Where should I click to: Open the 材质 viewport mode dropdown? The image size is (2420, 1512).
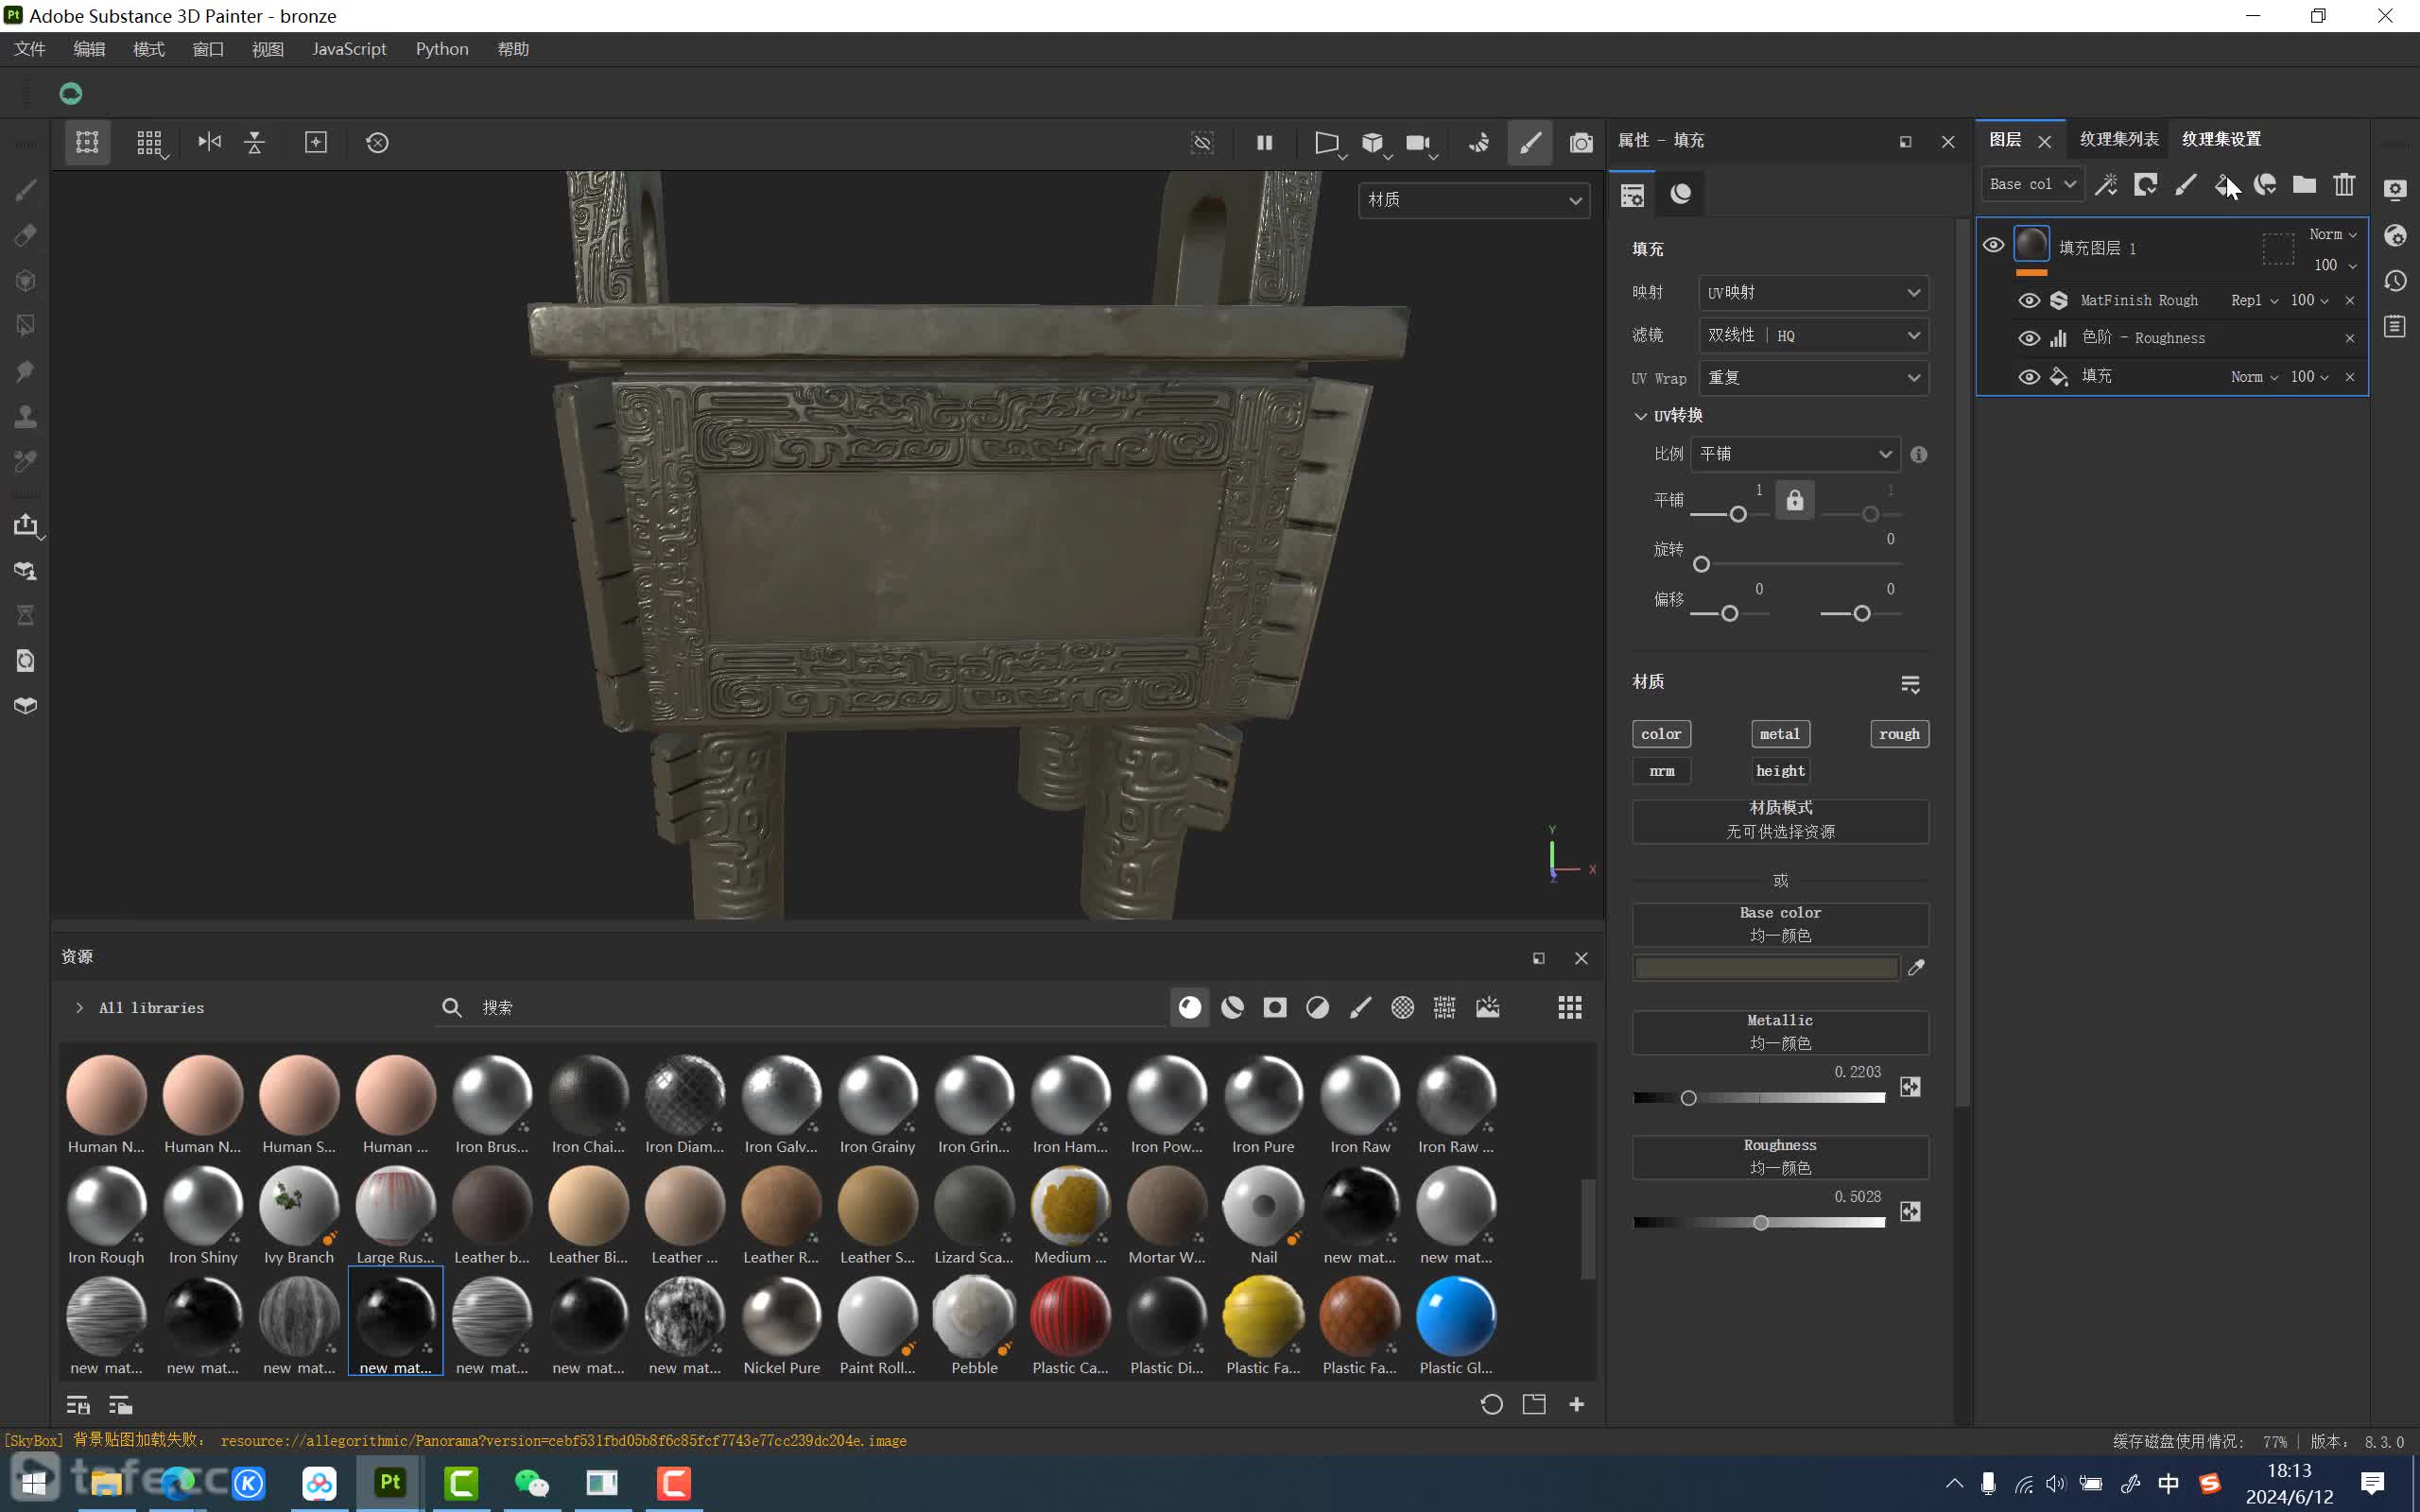[1474, 200]
